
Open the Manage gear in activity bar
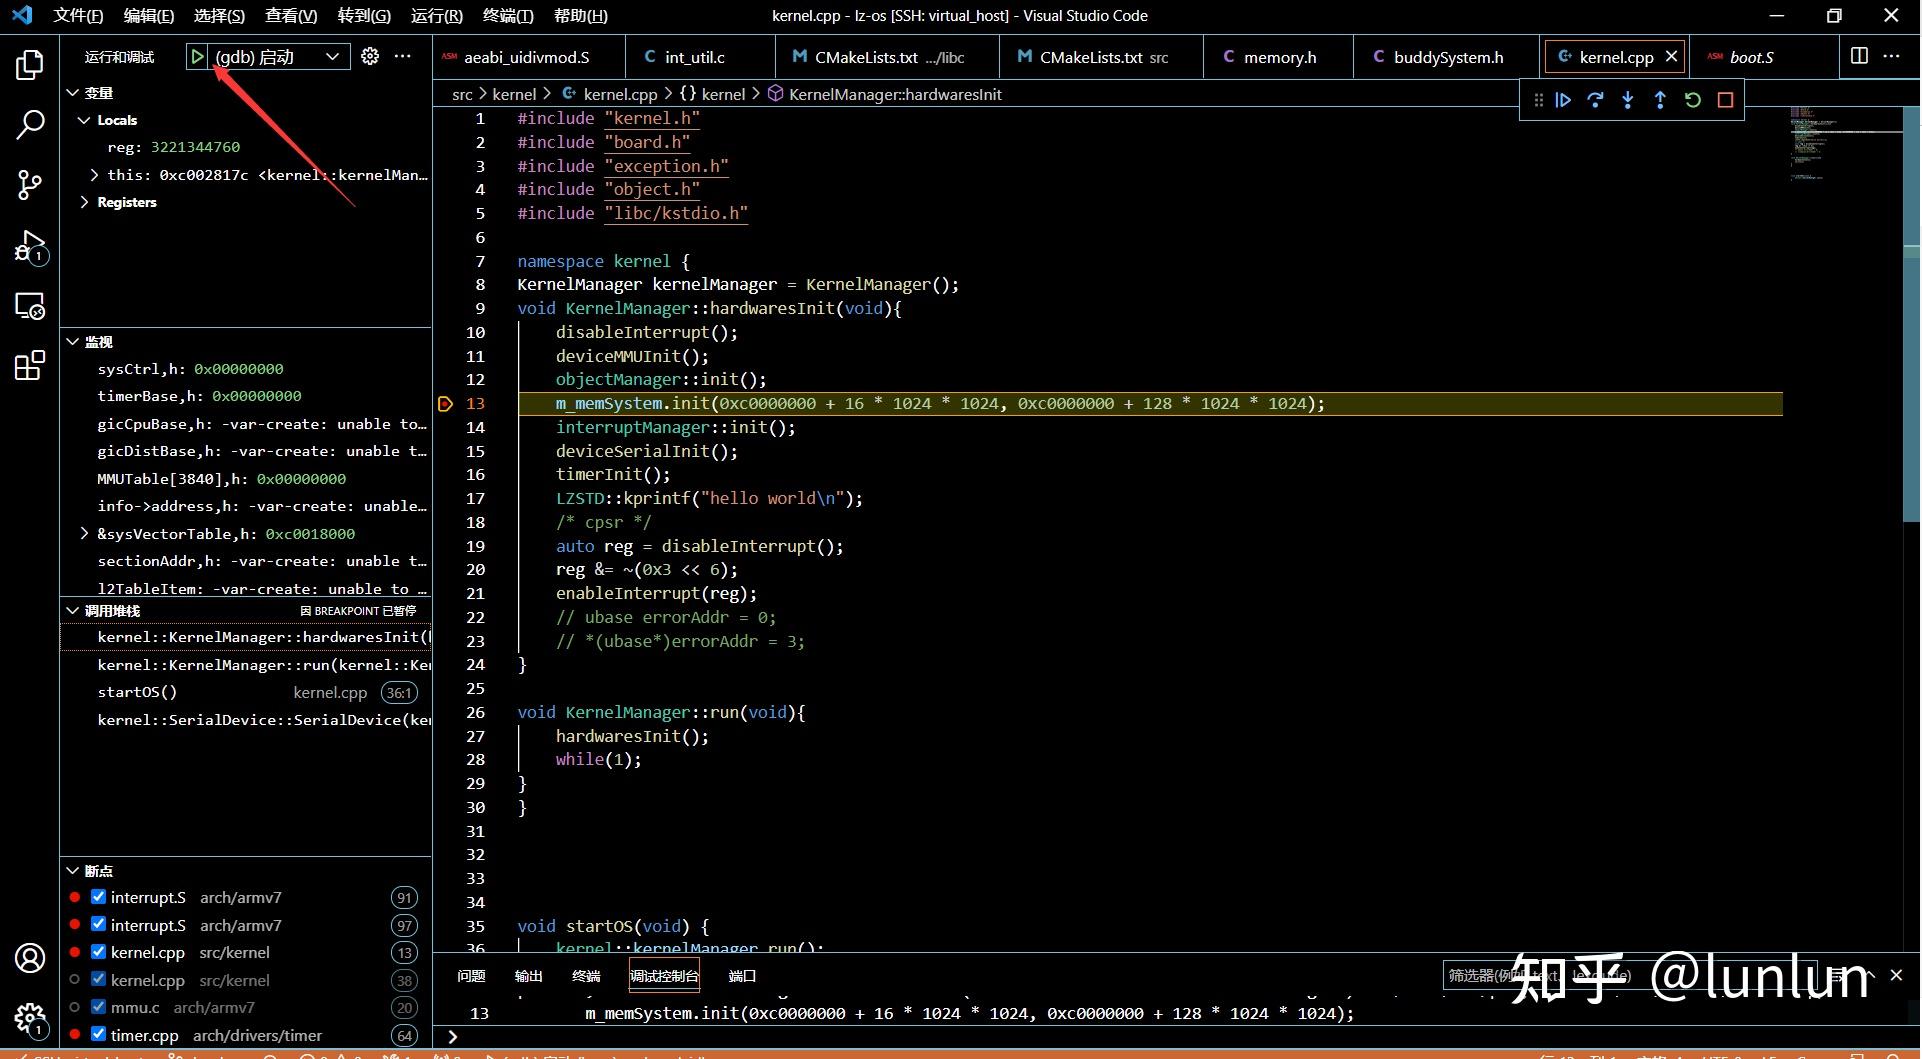30,1019
